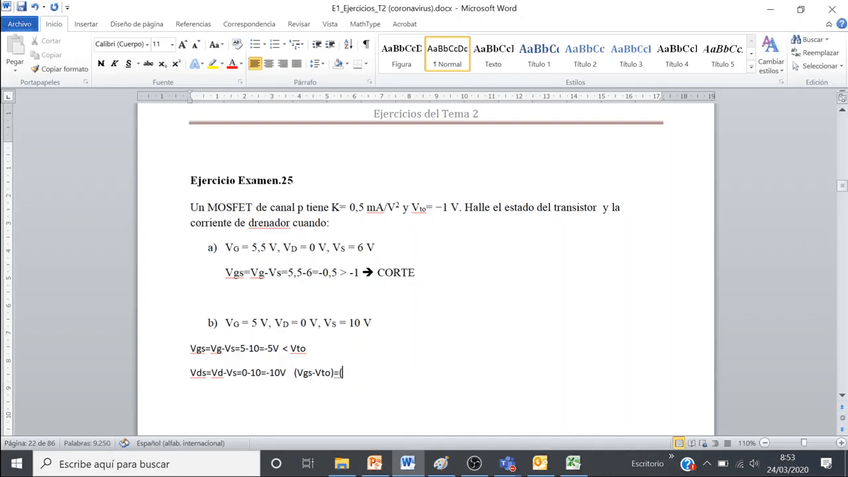848x477 pixels.
Task: Open the Insertar tab
Action: click(86, 24)
